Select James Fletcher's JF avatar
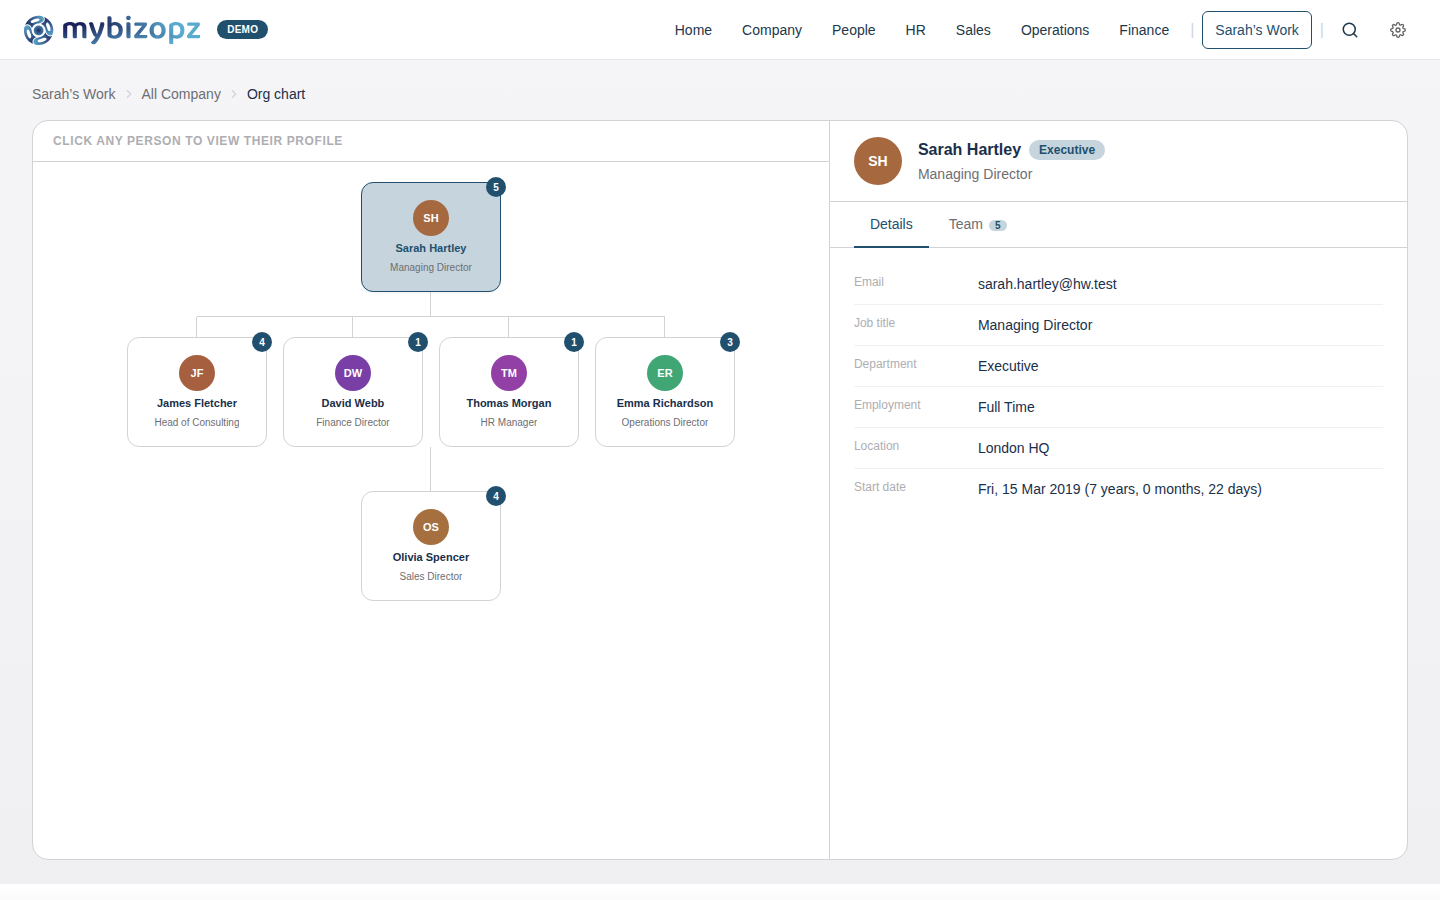This screenshot has width=1440, height=900. (x=196, y=372)
